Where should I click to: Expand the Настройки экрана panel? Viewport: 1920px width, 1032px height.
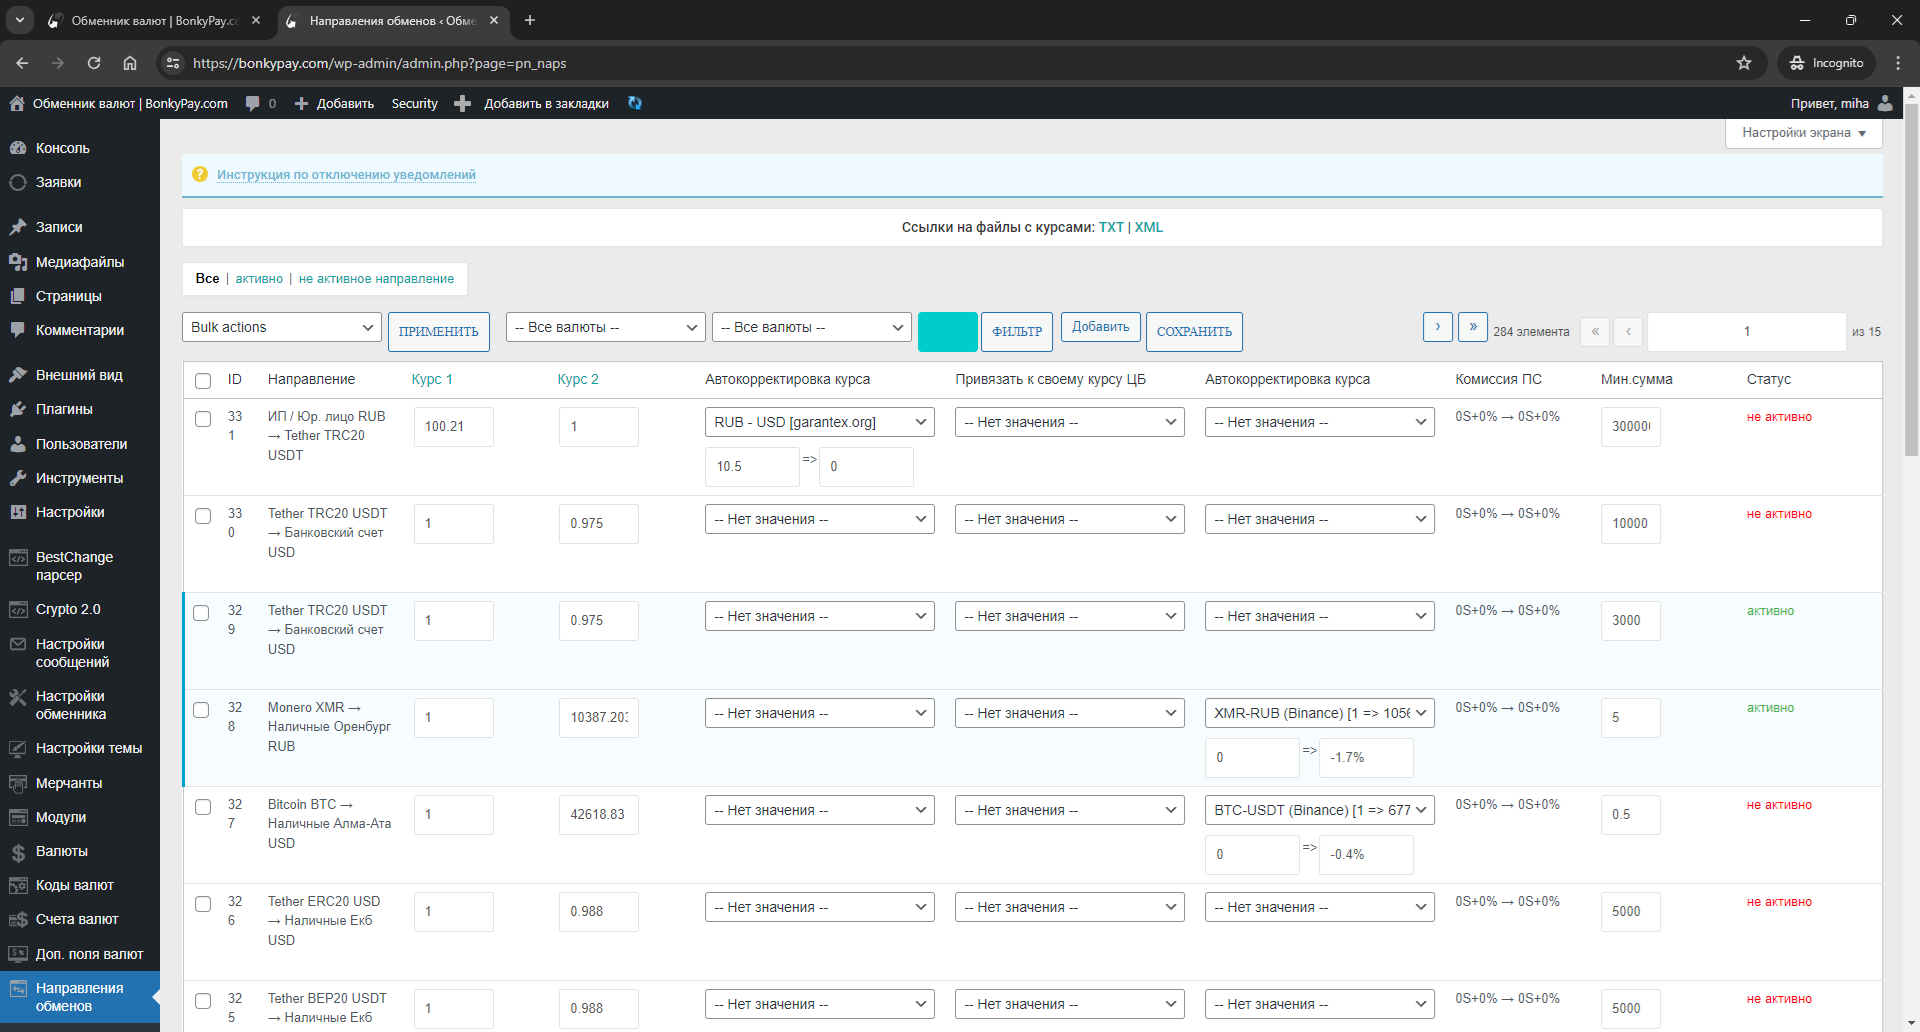pos(1803,133)
